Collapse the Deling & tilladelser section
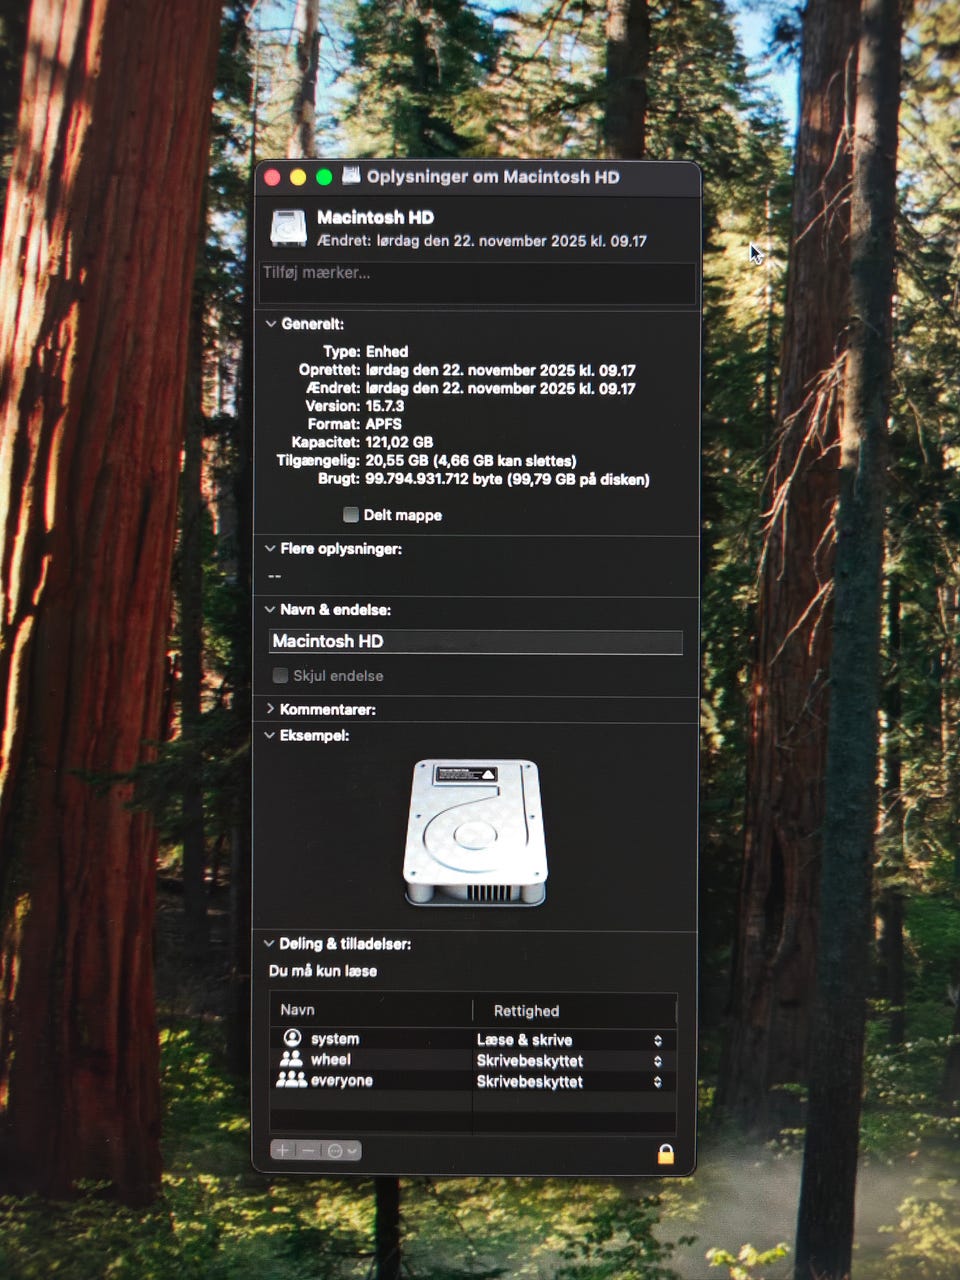The width and height of the screenshot is (960, 1280). coord(269,943)
